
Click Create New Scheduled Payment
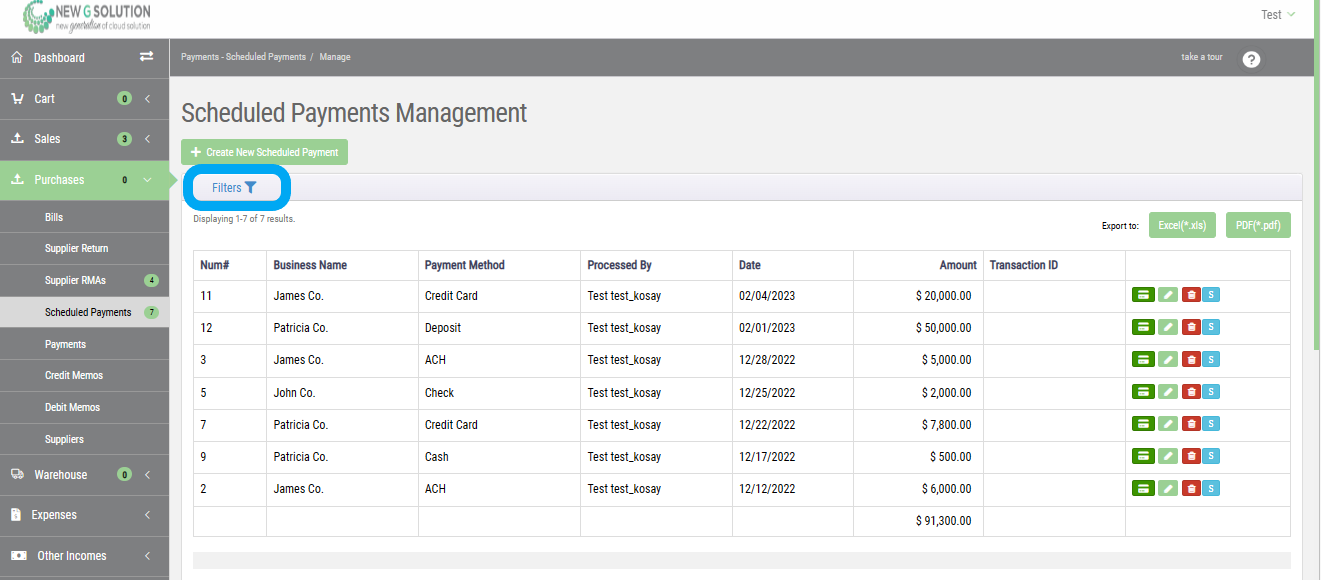point(263,151)
